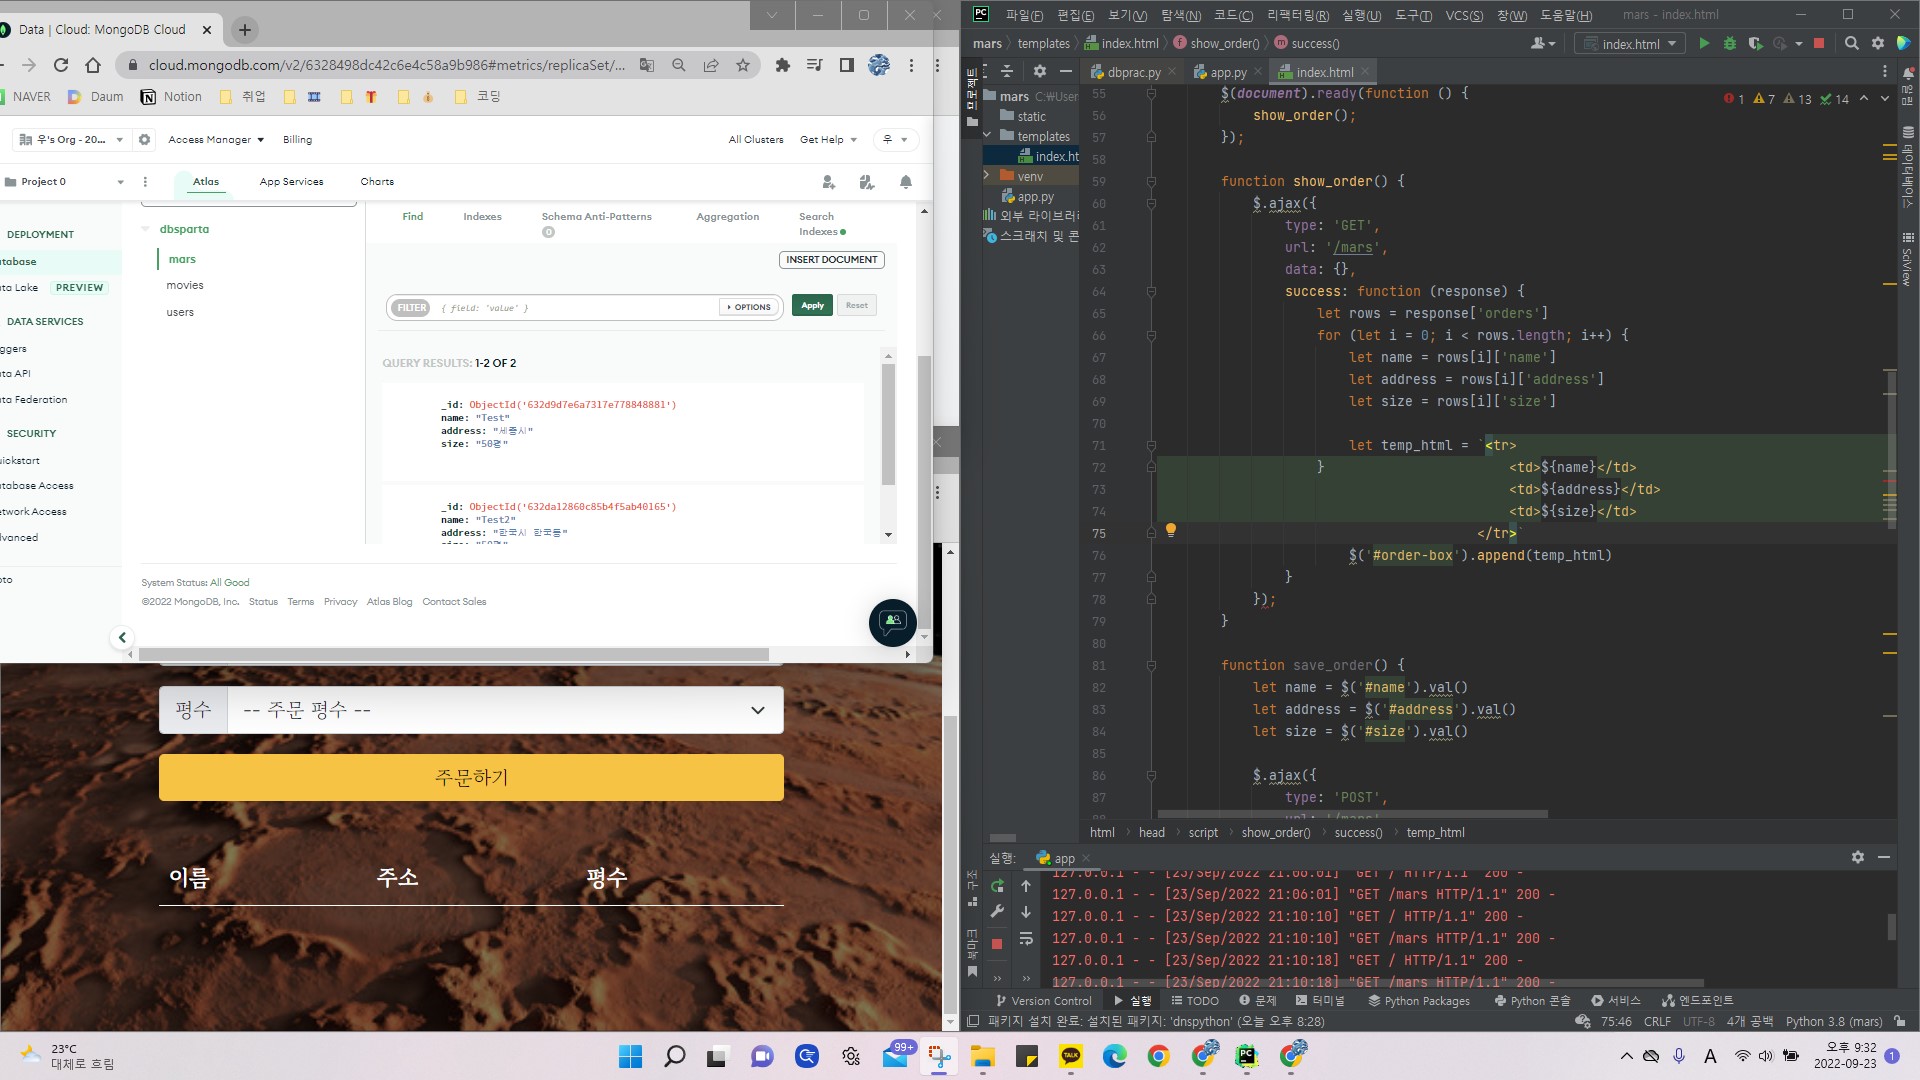Image resolution: width=1920 pixels, height=1080 pixels.
Task: Switch to the App Services tab
Action: point(291,182)
